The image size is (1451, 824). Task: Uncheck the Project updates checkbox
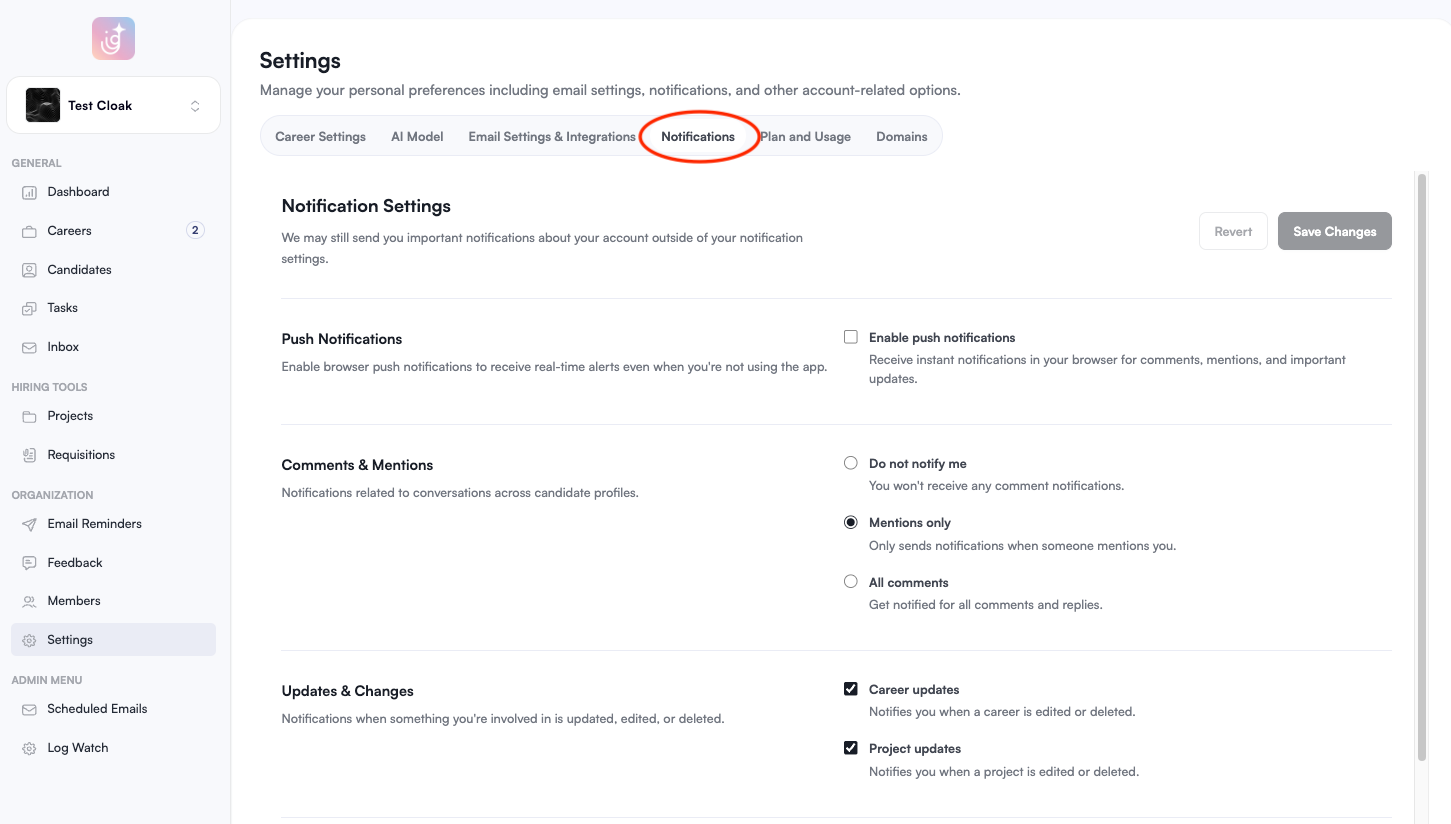(851, 748)
